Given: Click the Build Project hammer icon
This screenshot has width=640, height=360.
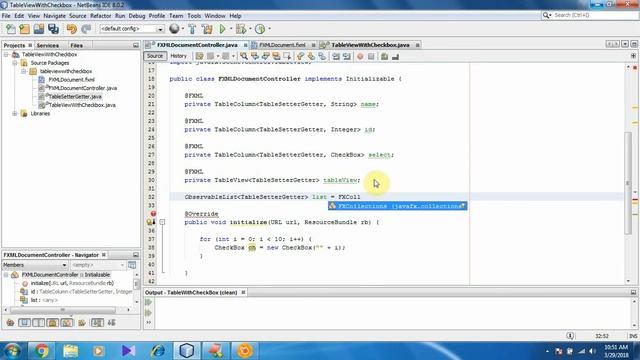Looking at the screenshot, I should 192,29.
